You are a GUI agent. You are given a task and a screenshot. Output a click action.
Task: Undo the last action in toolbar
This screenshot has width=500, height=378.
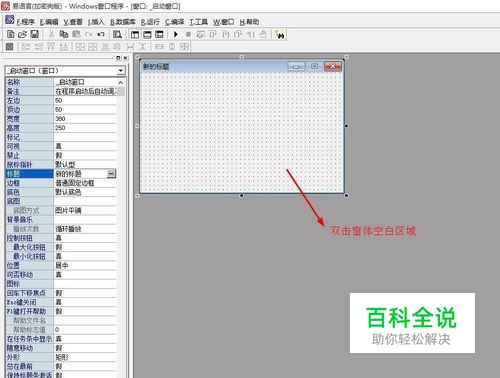click(101, 34)
